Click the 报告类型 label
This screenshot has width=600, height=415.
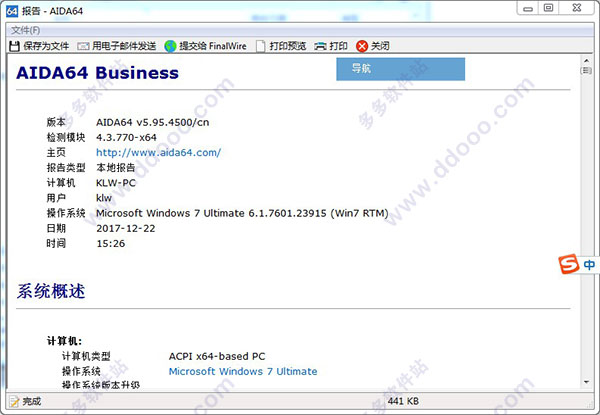click(x=66, y=168)
